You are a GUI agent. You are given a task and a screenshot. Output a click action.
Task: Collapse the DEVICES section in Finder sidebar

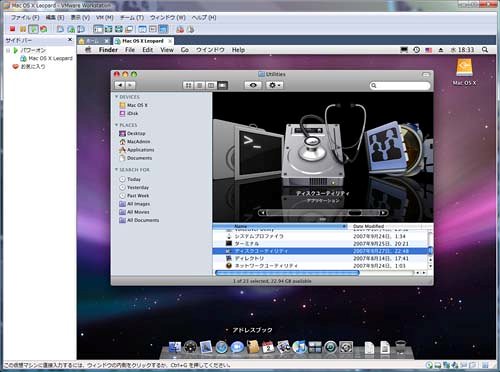116,97
